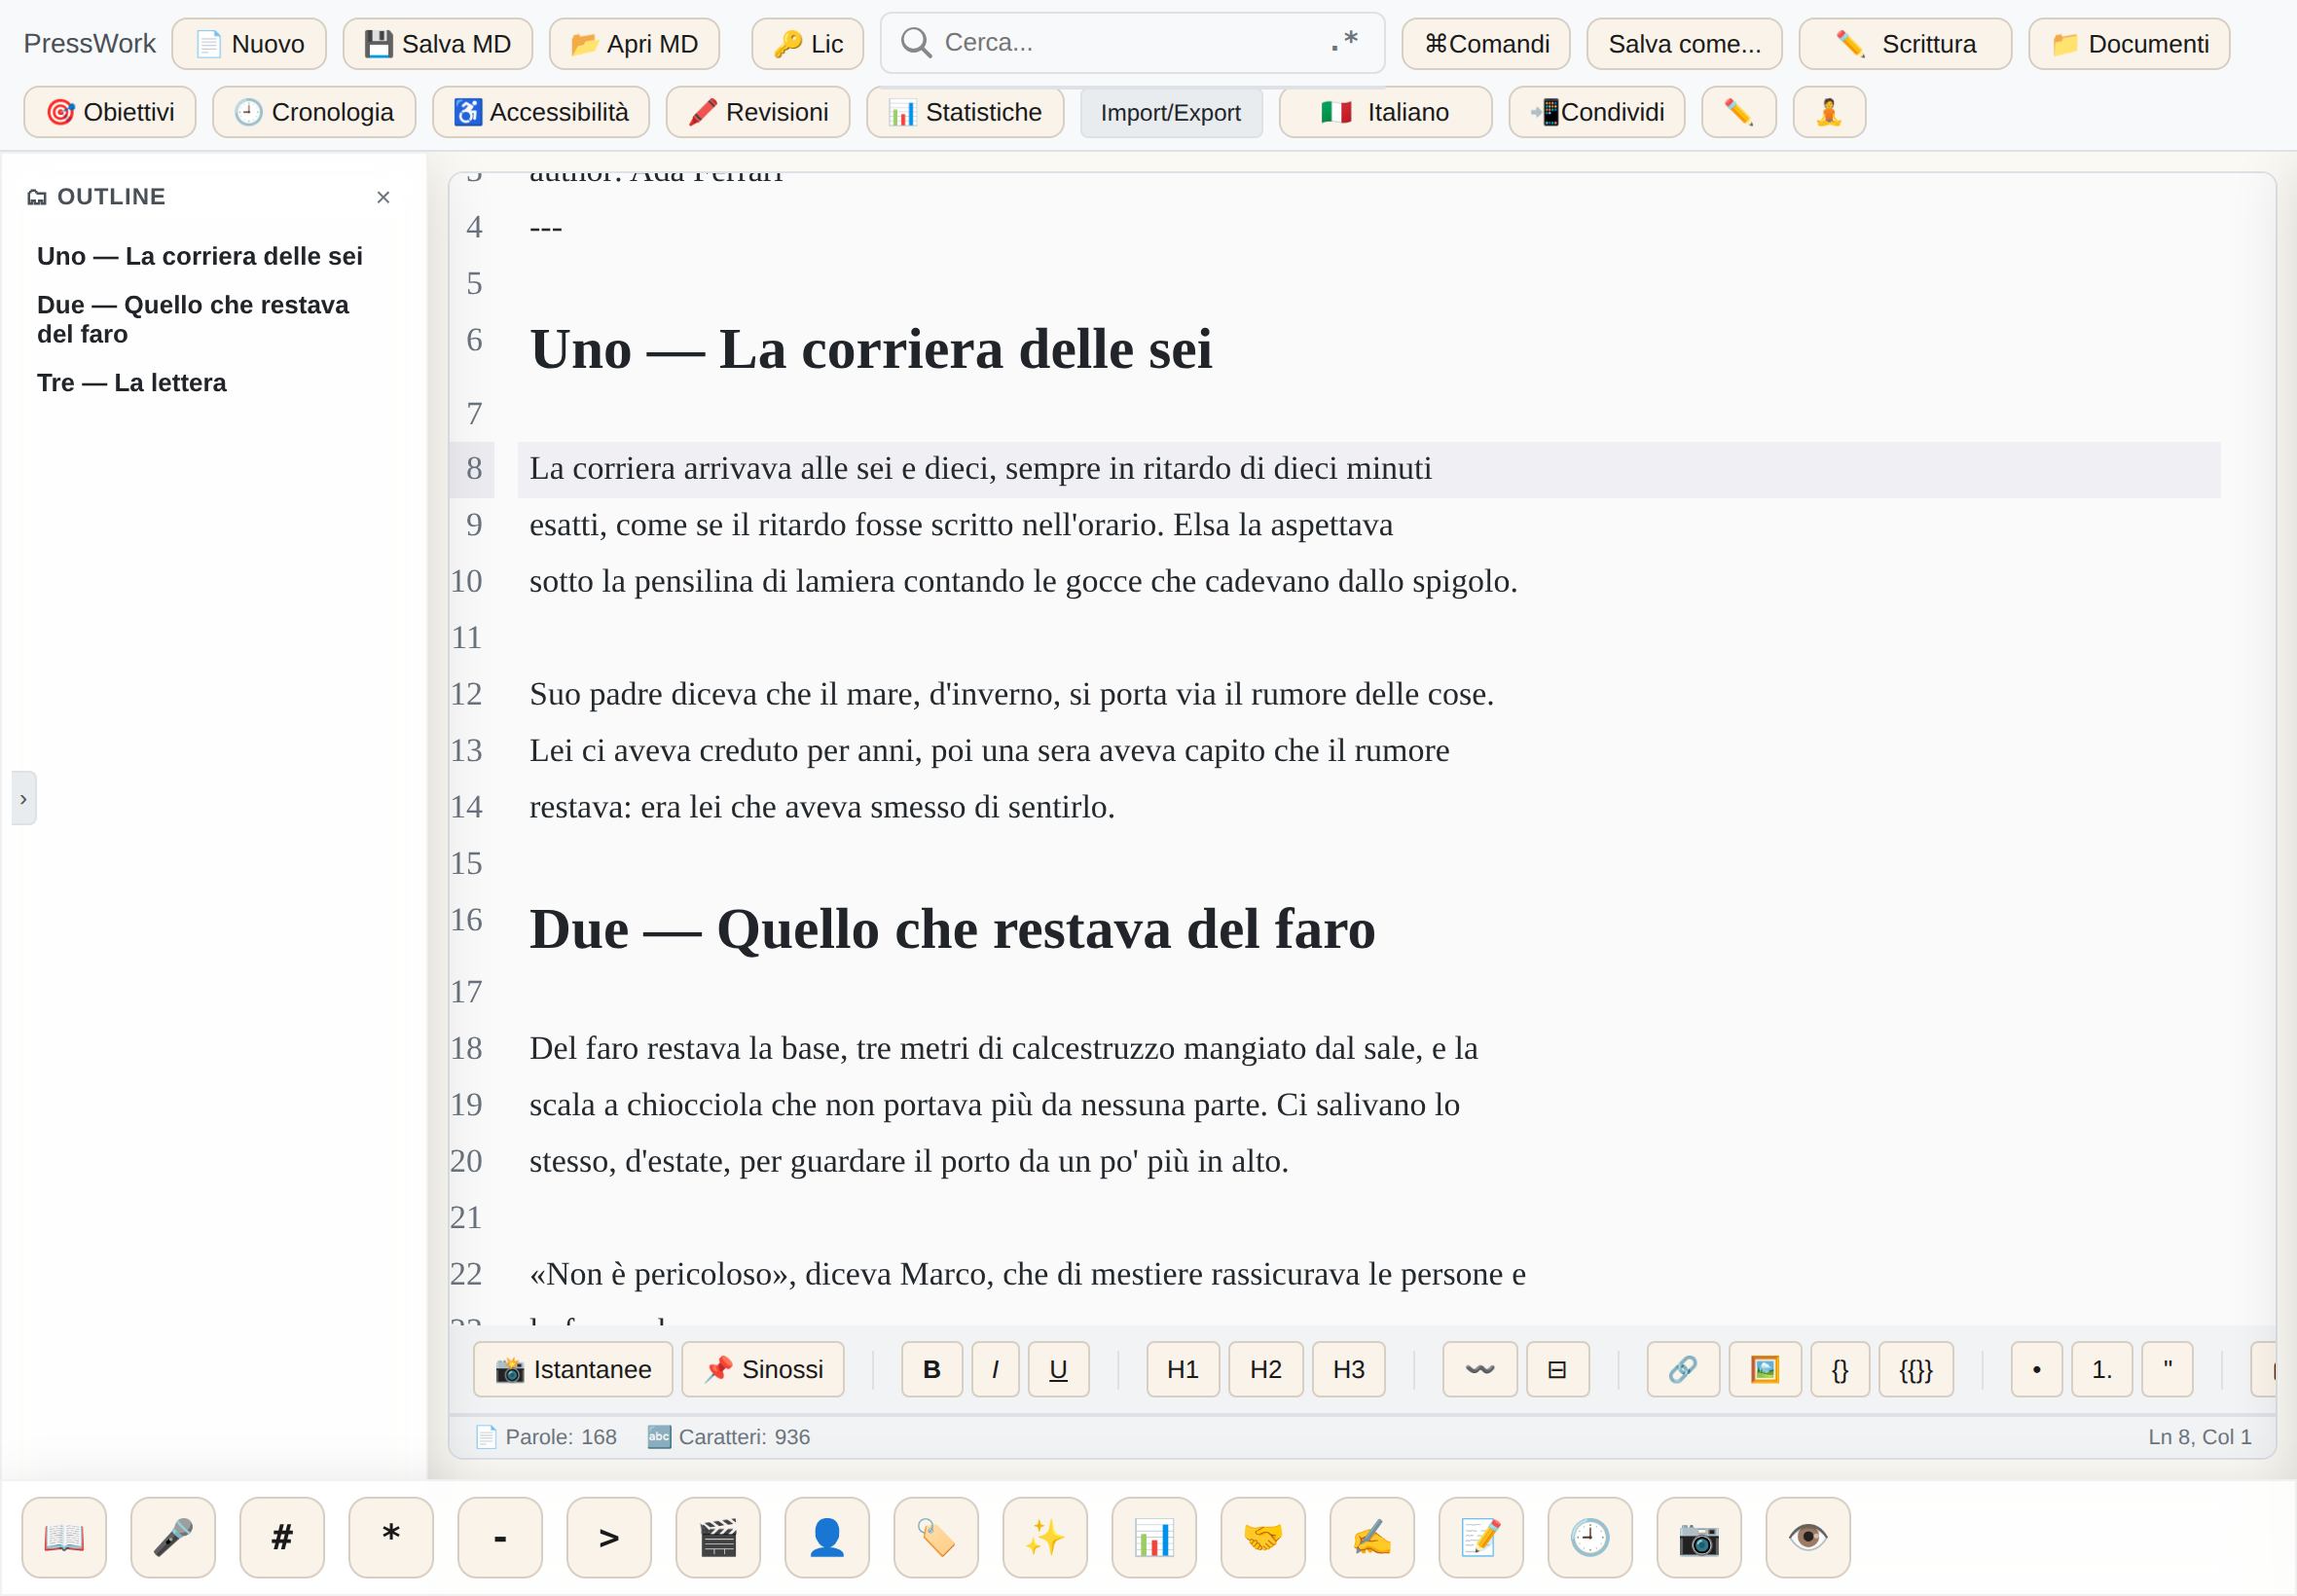Image resolution: width=2297 pixels, height=1596 pixels.
Task: Click the memo notepad icon
Action: click(1481, 1537)
